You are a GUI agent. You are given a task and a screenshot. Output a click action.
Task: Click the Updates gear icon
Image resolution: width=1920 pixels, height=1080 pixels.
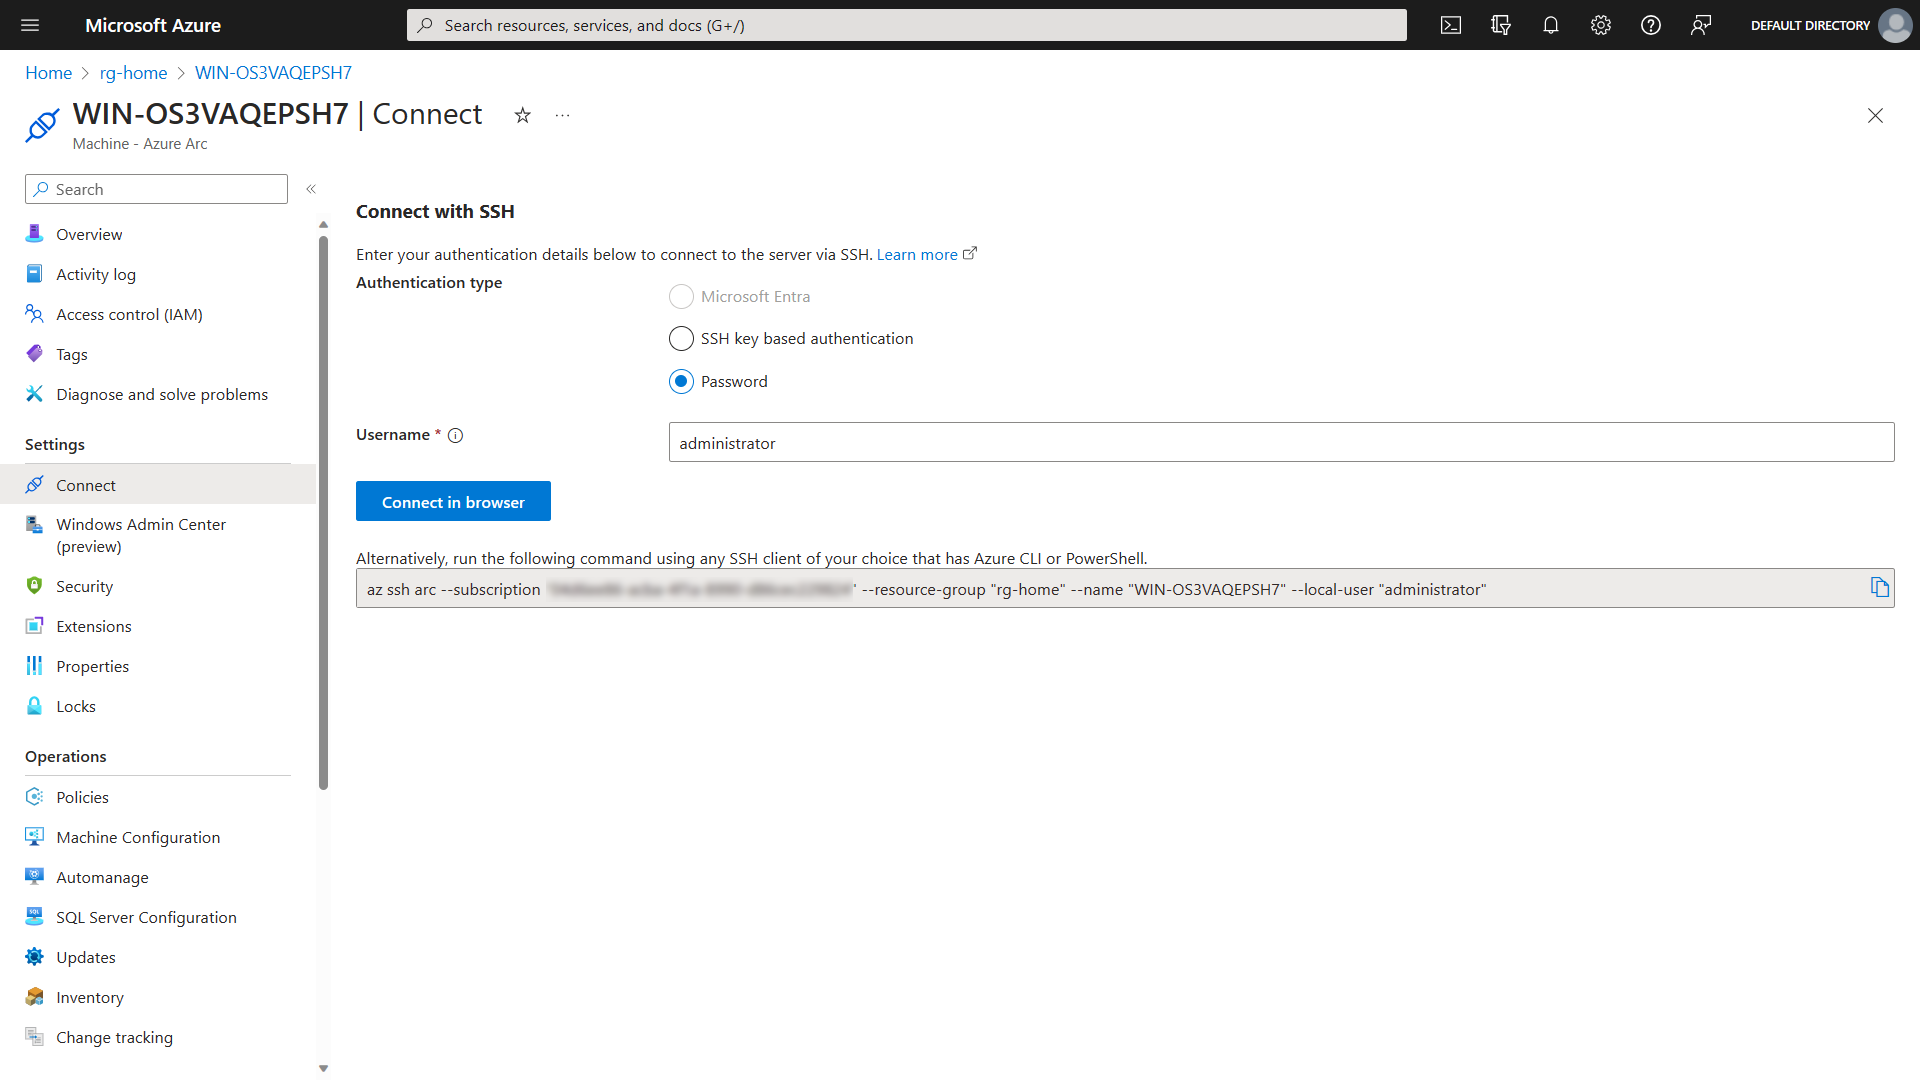[35, 956]
